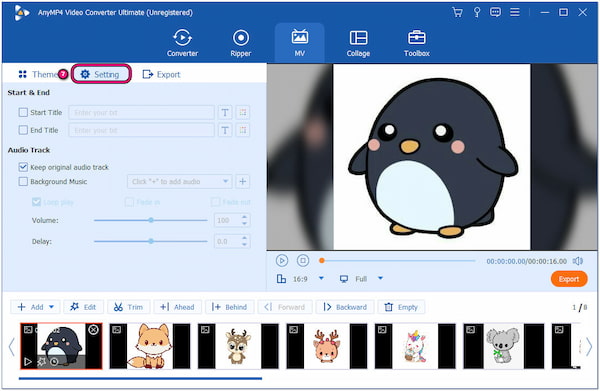Viewport: 600px width, 391px height.
Task: Mute the preview with the speaker icon
Action: tap(578, 261)
